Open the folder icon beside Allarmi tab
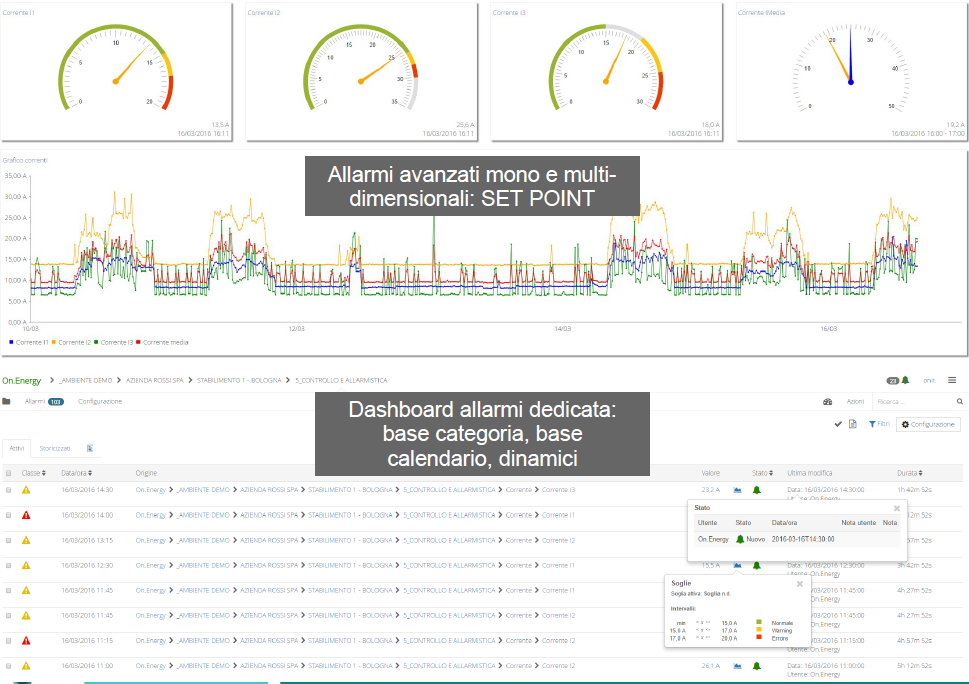 [6, 402]
